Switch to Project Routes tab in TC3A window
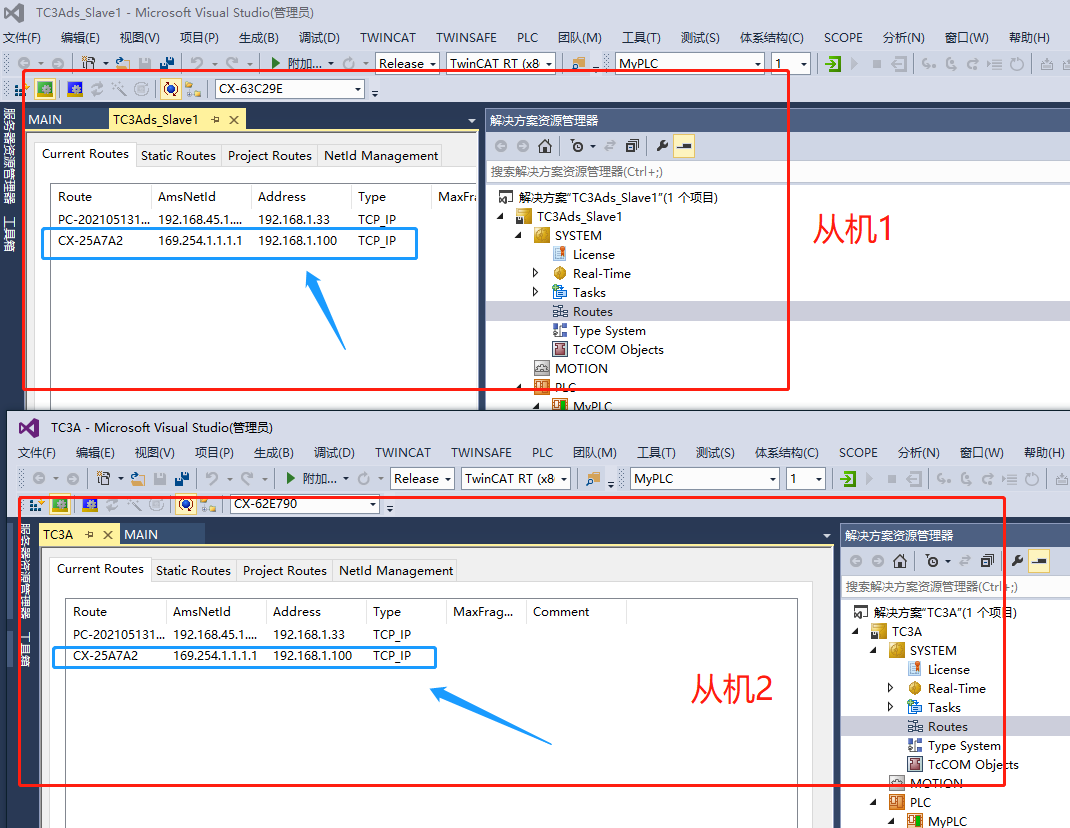The image size is (1070, 828). pos(285,571)
